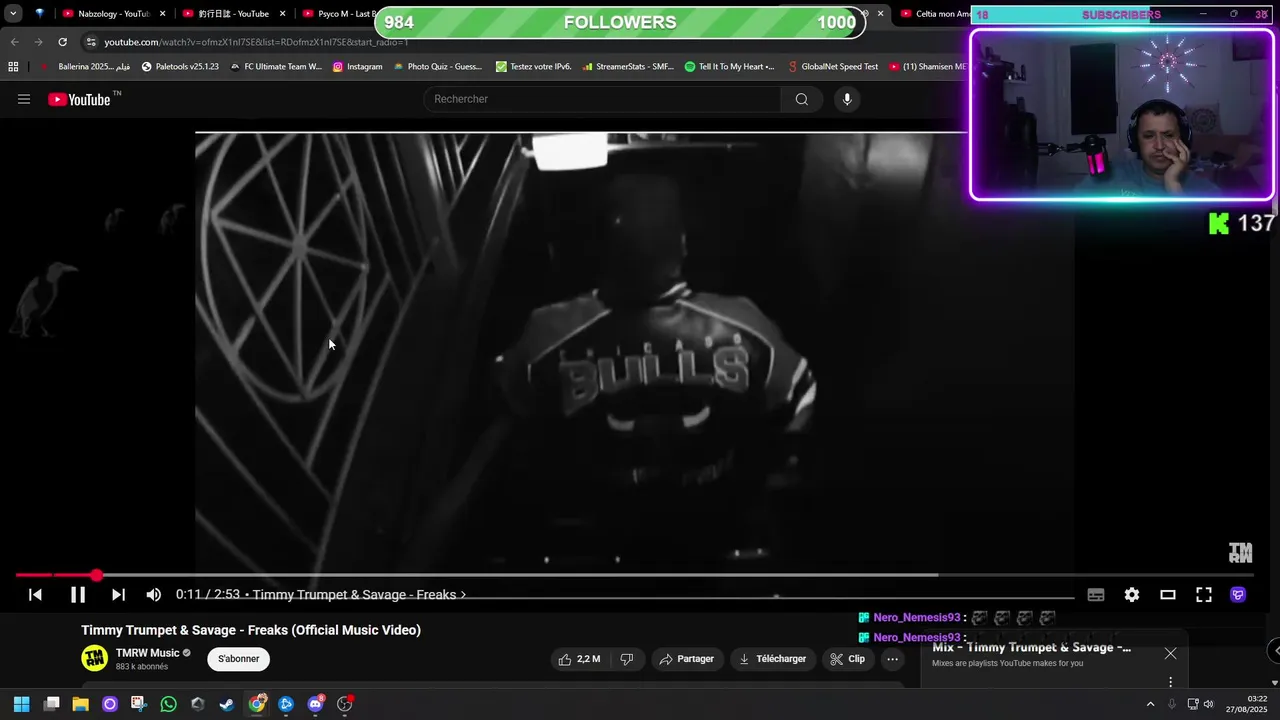Create a clip with Clip button
Viewport: 1280px width, 720px height.
tap(848, 659)
